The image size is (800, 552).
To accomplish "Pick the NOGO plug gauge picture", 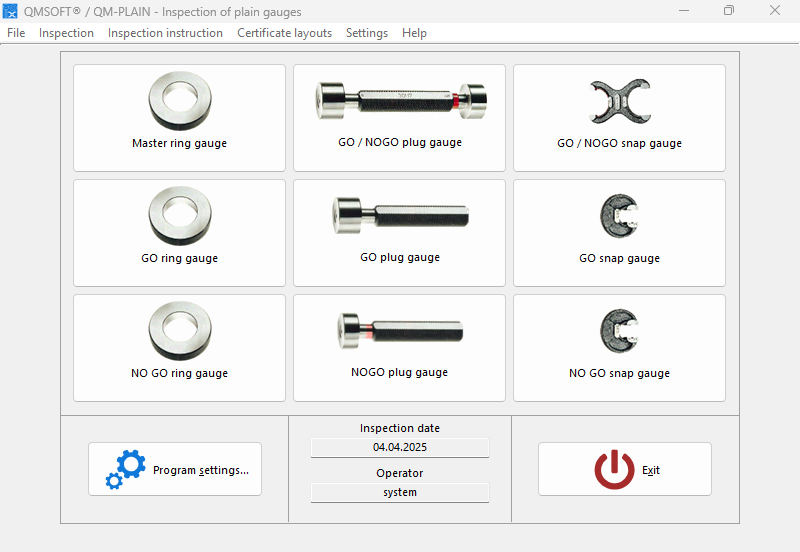I will (x=401, y=331).
